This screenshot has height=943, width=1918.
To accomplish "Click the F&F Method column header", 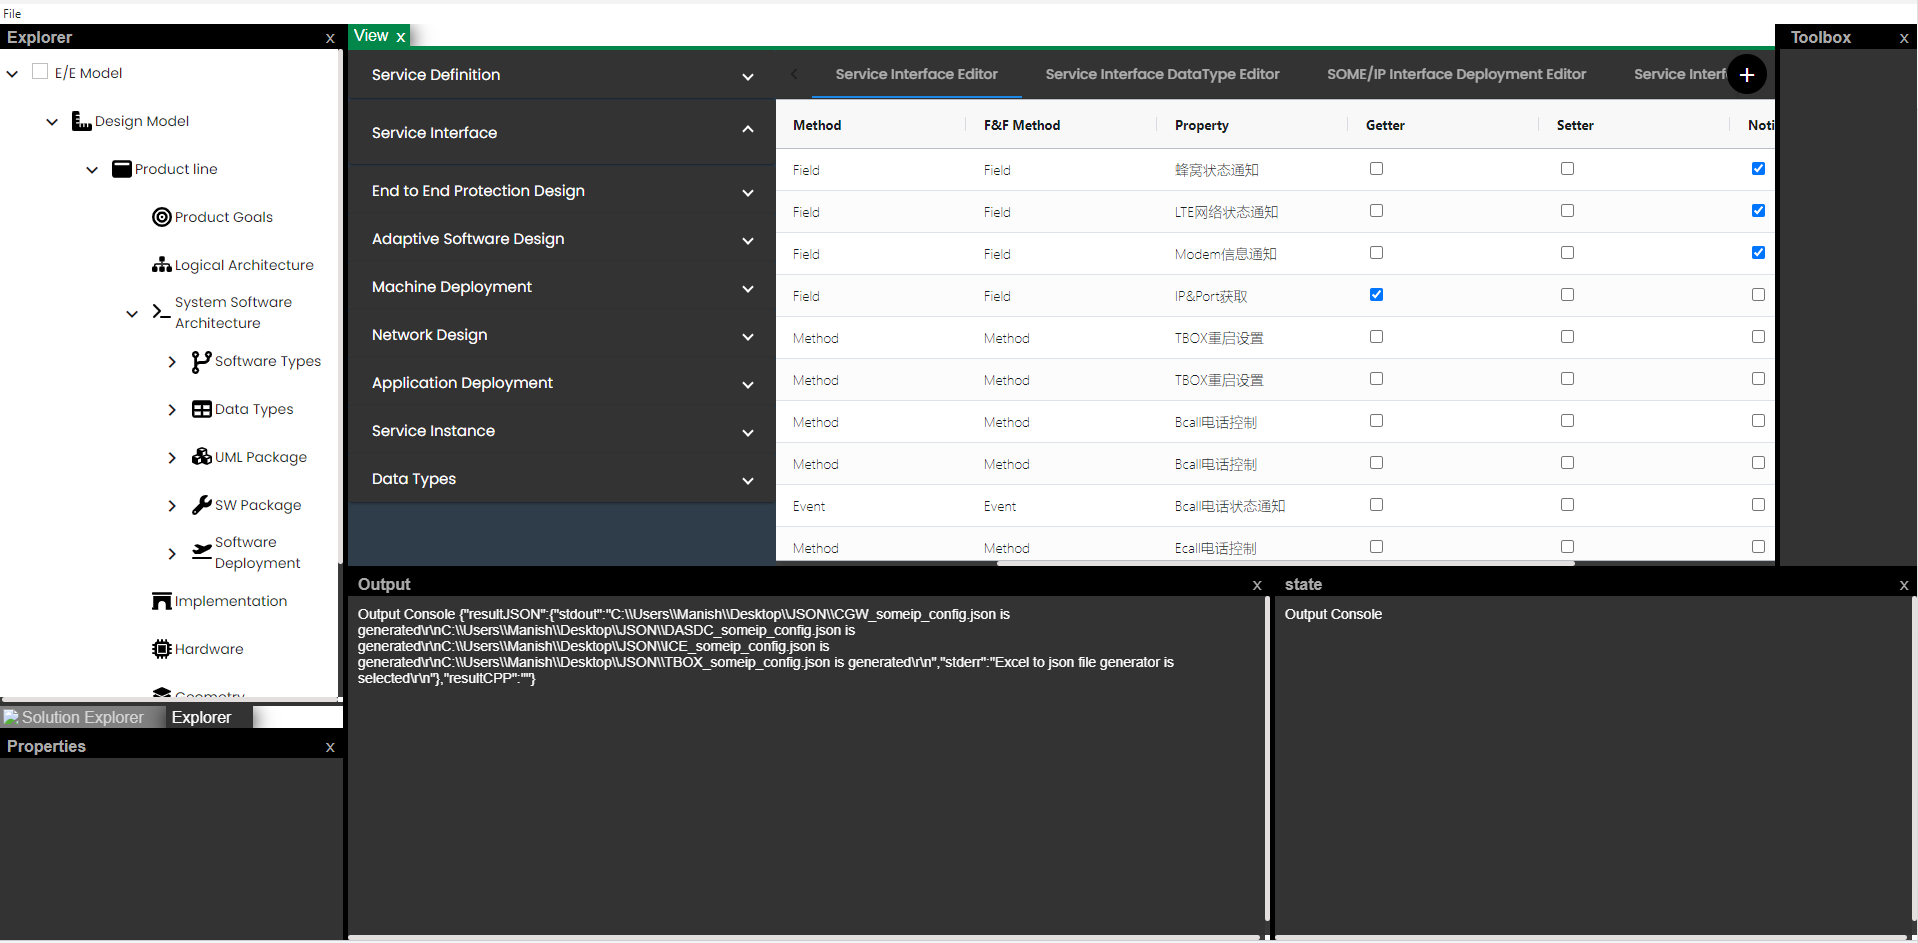I will coord(1021,125).
